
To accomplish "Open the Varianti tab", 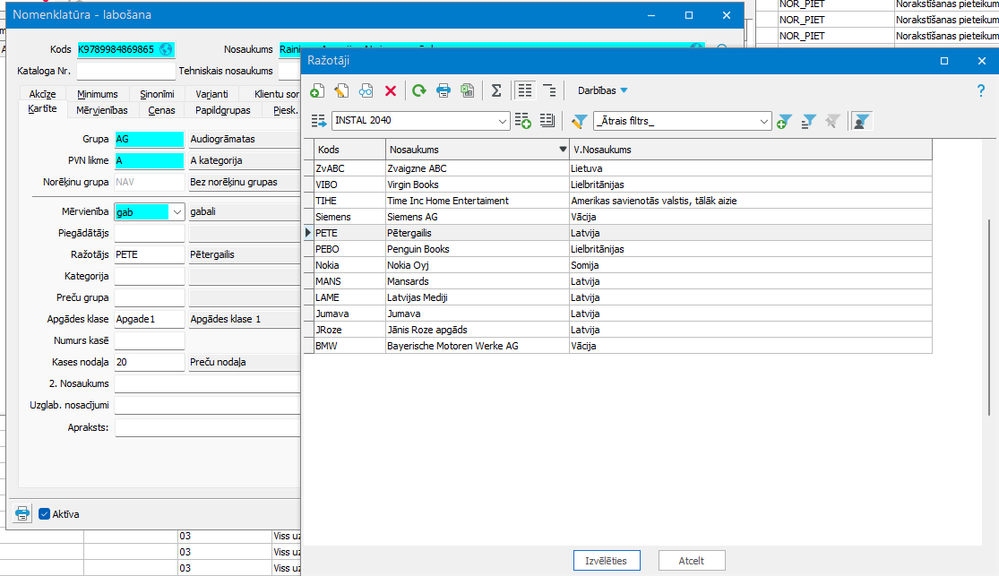I will click(212, 94).
